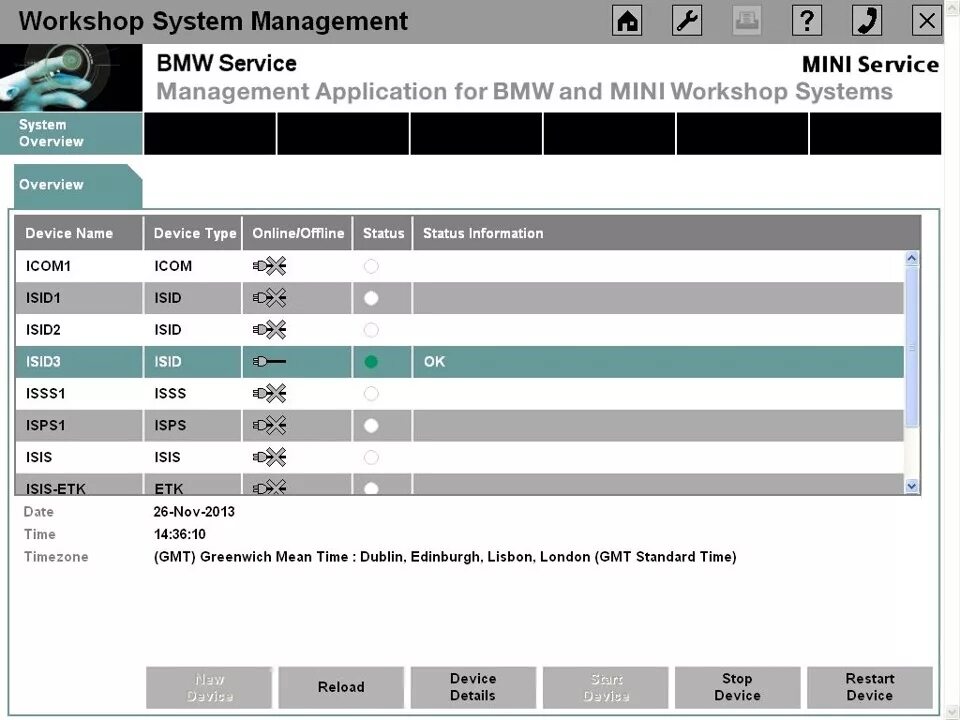Sort by Device Type column header

tap(193, 233)
